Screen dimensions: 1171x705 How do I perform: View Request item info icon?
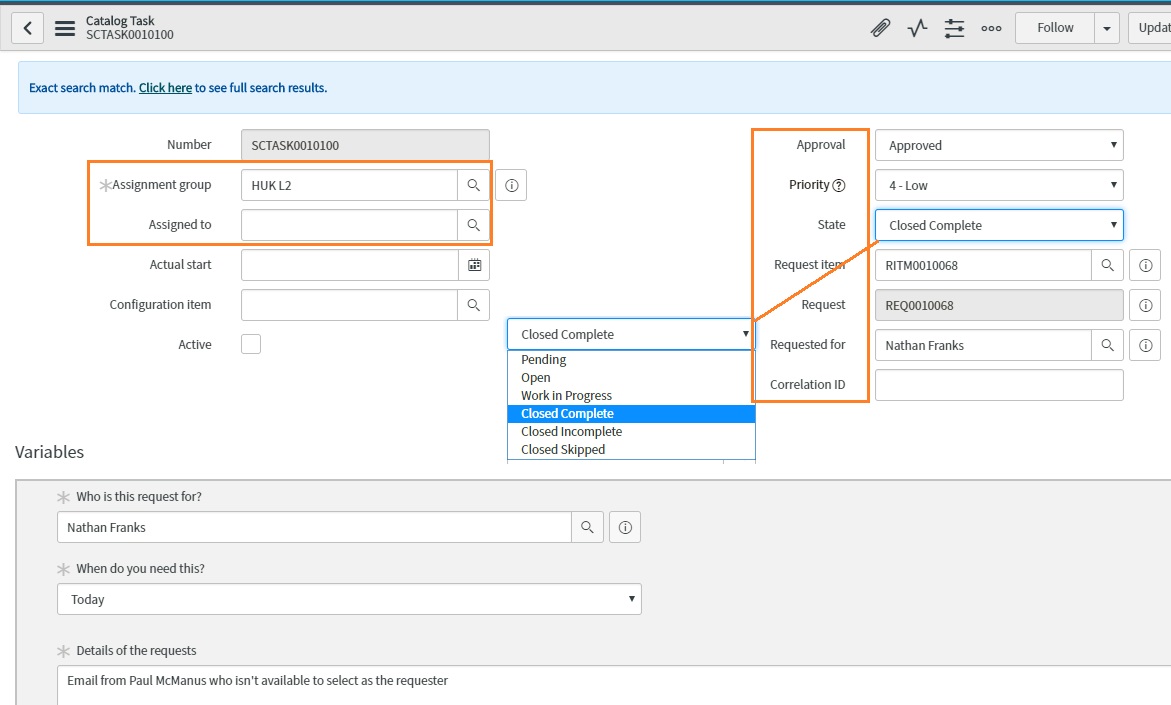(x=1146, y=265)
